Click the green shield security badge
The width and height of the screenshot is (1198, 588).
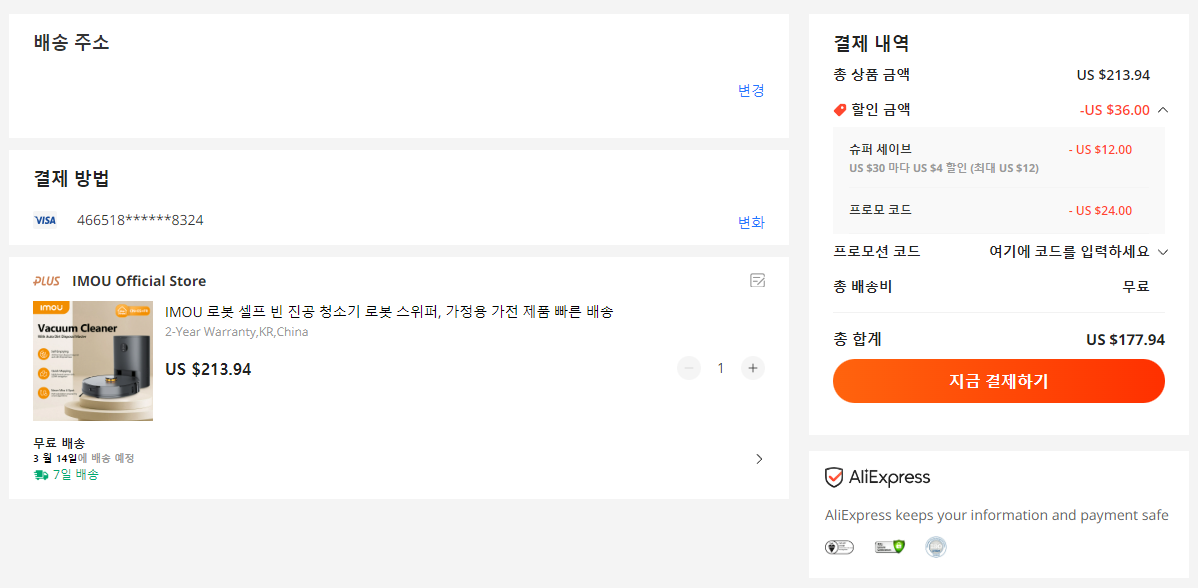[890, 547]
